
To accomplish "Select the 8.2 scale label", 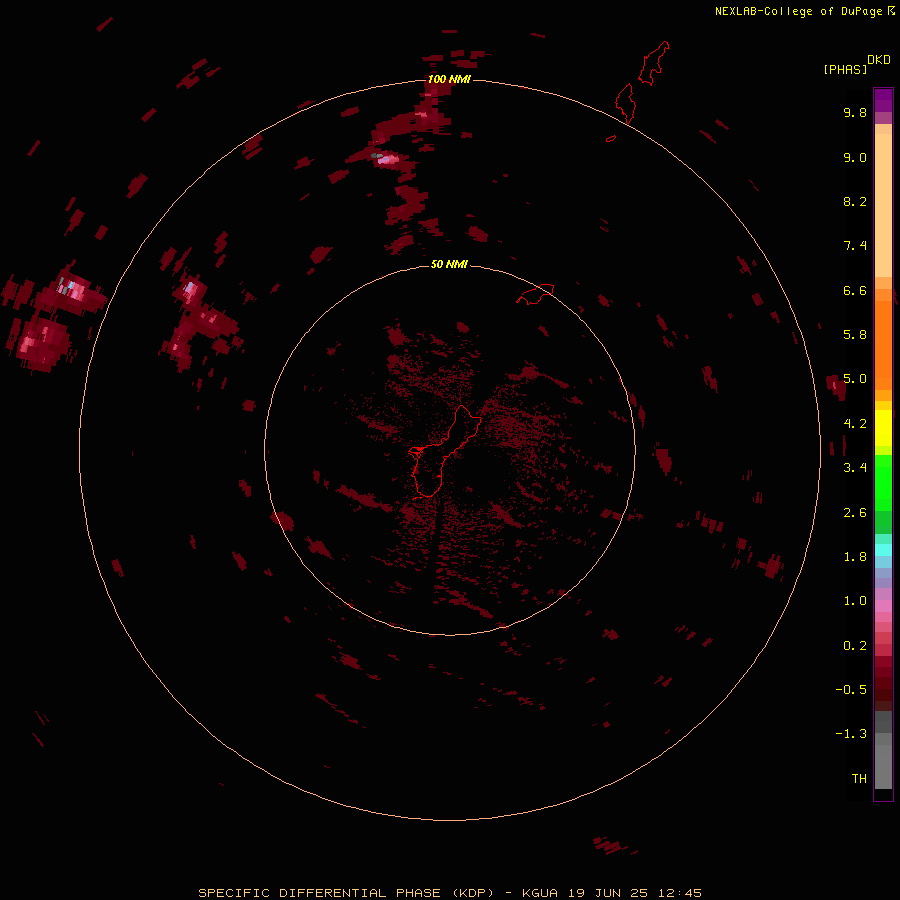I will 855,201.
